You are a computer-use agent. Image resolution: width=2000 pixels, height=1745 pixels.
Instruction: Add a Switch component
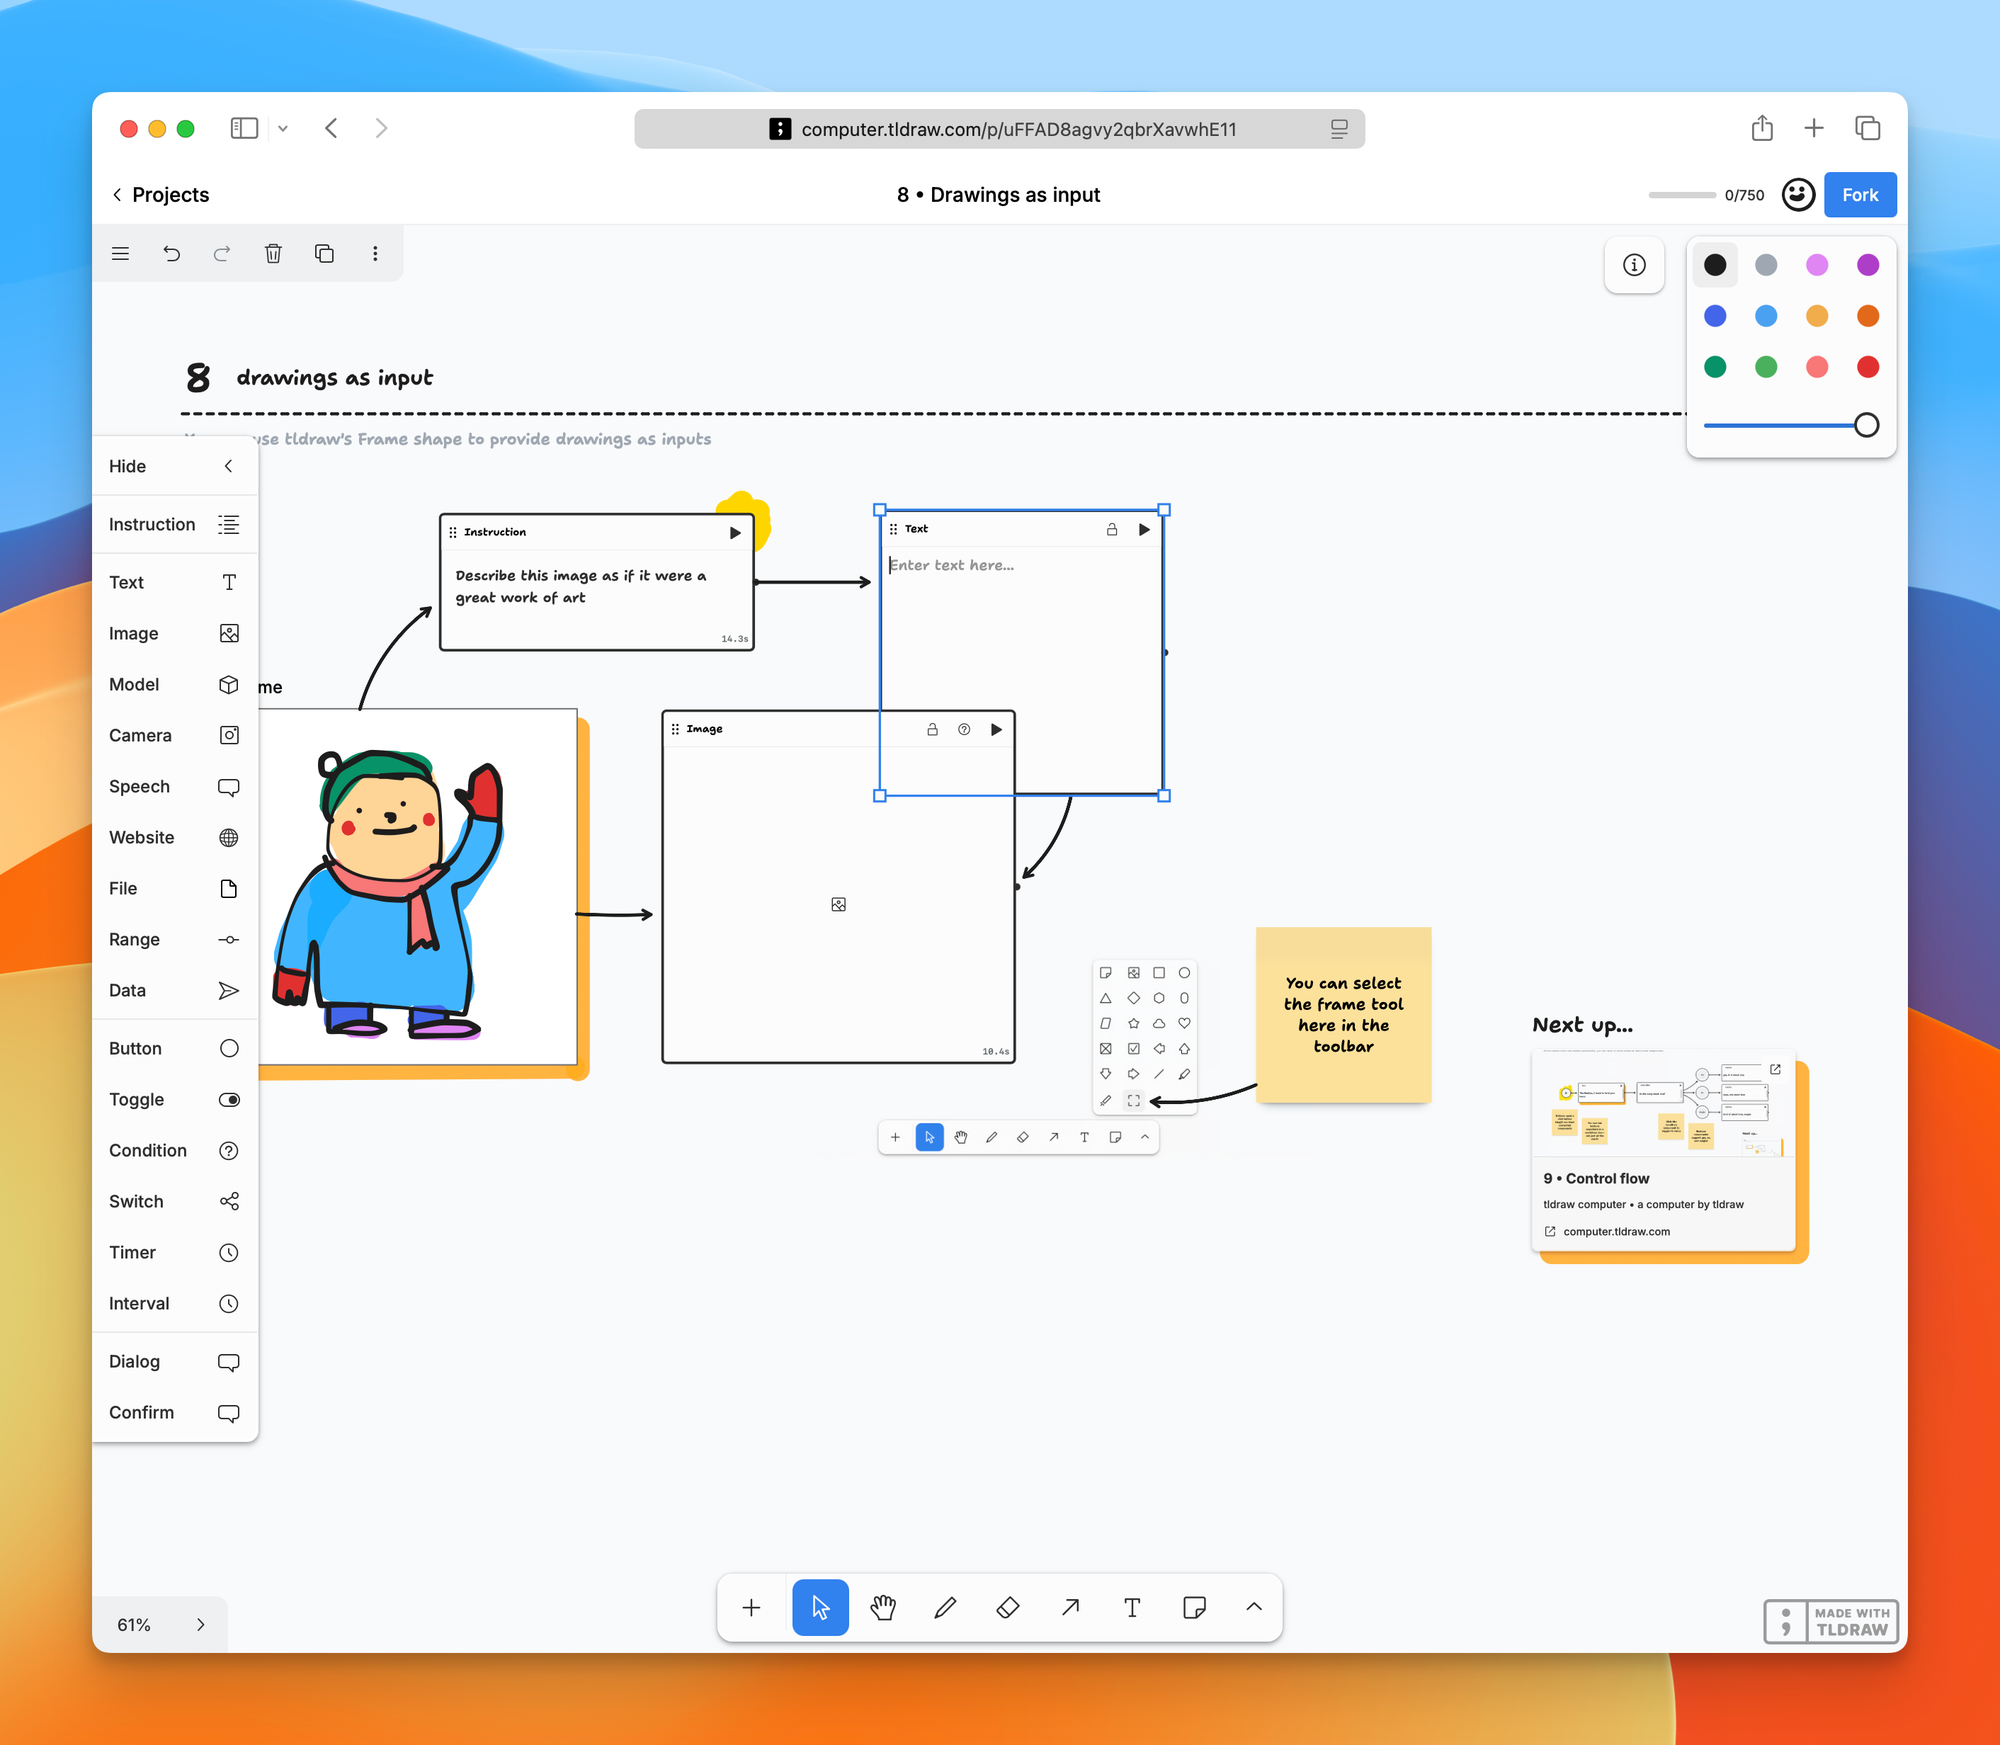coord(175,1201)
